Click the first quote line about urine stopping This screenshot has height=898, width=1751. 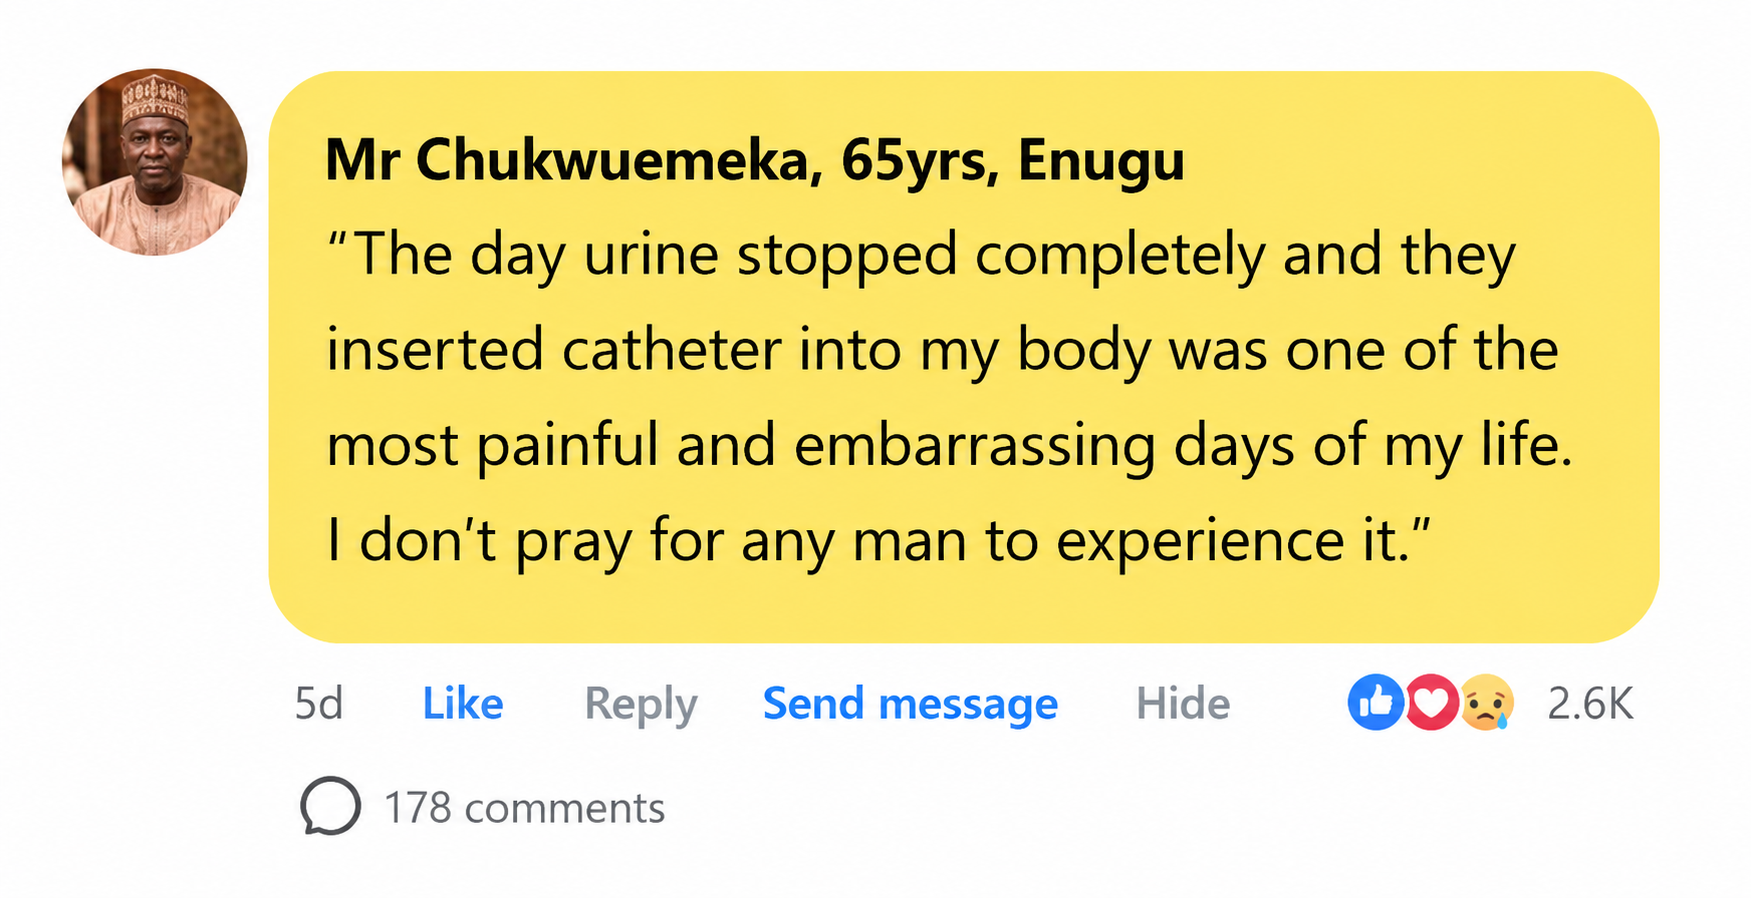[x=921, y=256]
